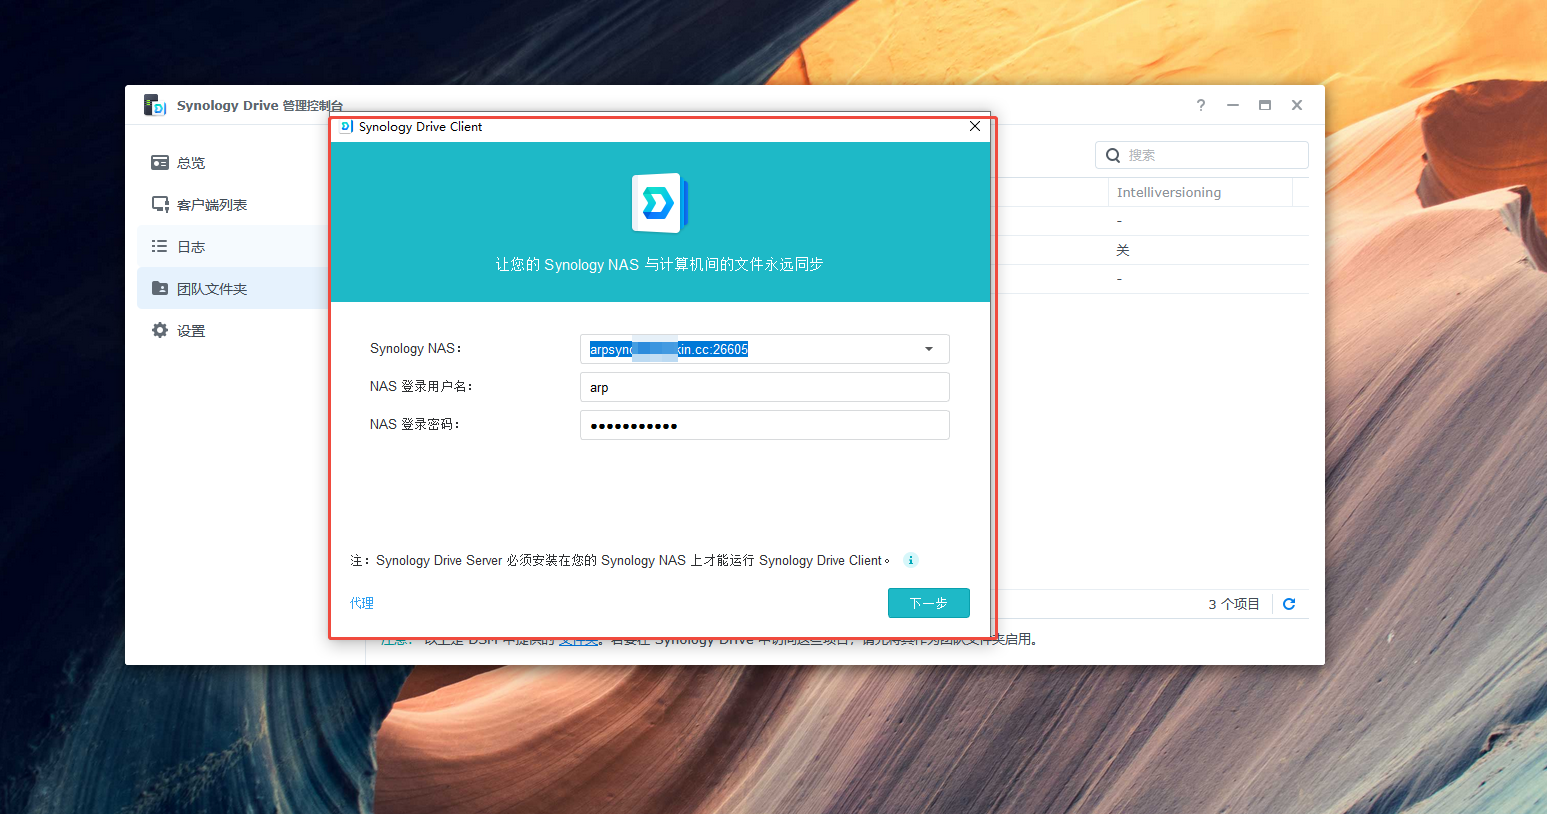
Task: Click the refresh icon in the footer
Action: pyautogui.click(x=1289, y=604)
